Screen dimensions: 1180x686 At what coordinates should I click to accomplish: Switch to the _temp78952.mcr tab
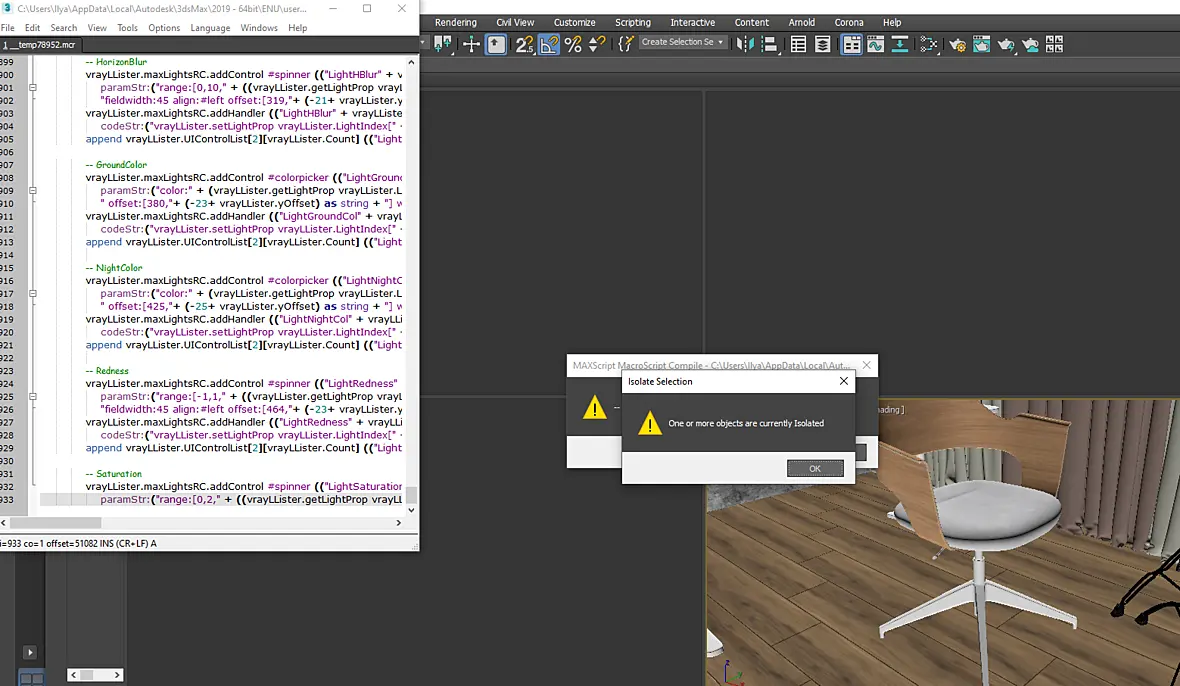(40, 45)
